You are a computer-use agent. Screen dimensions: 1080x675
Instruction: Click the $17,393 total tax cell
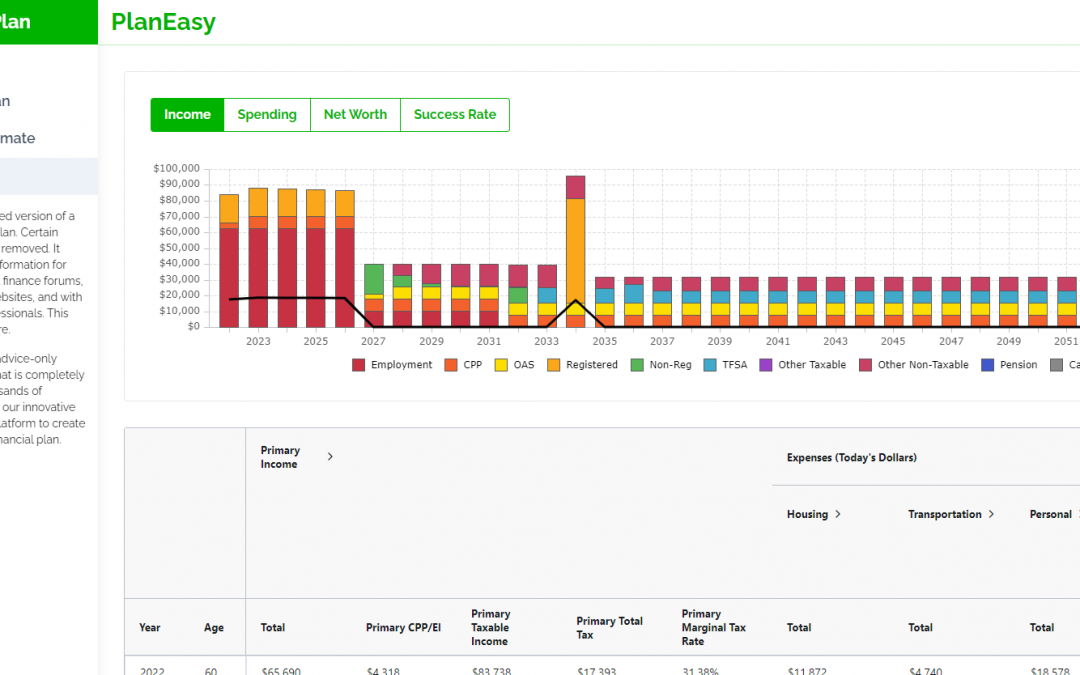[596, 671]
